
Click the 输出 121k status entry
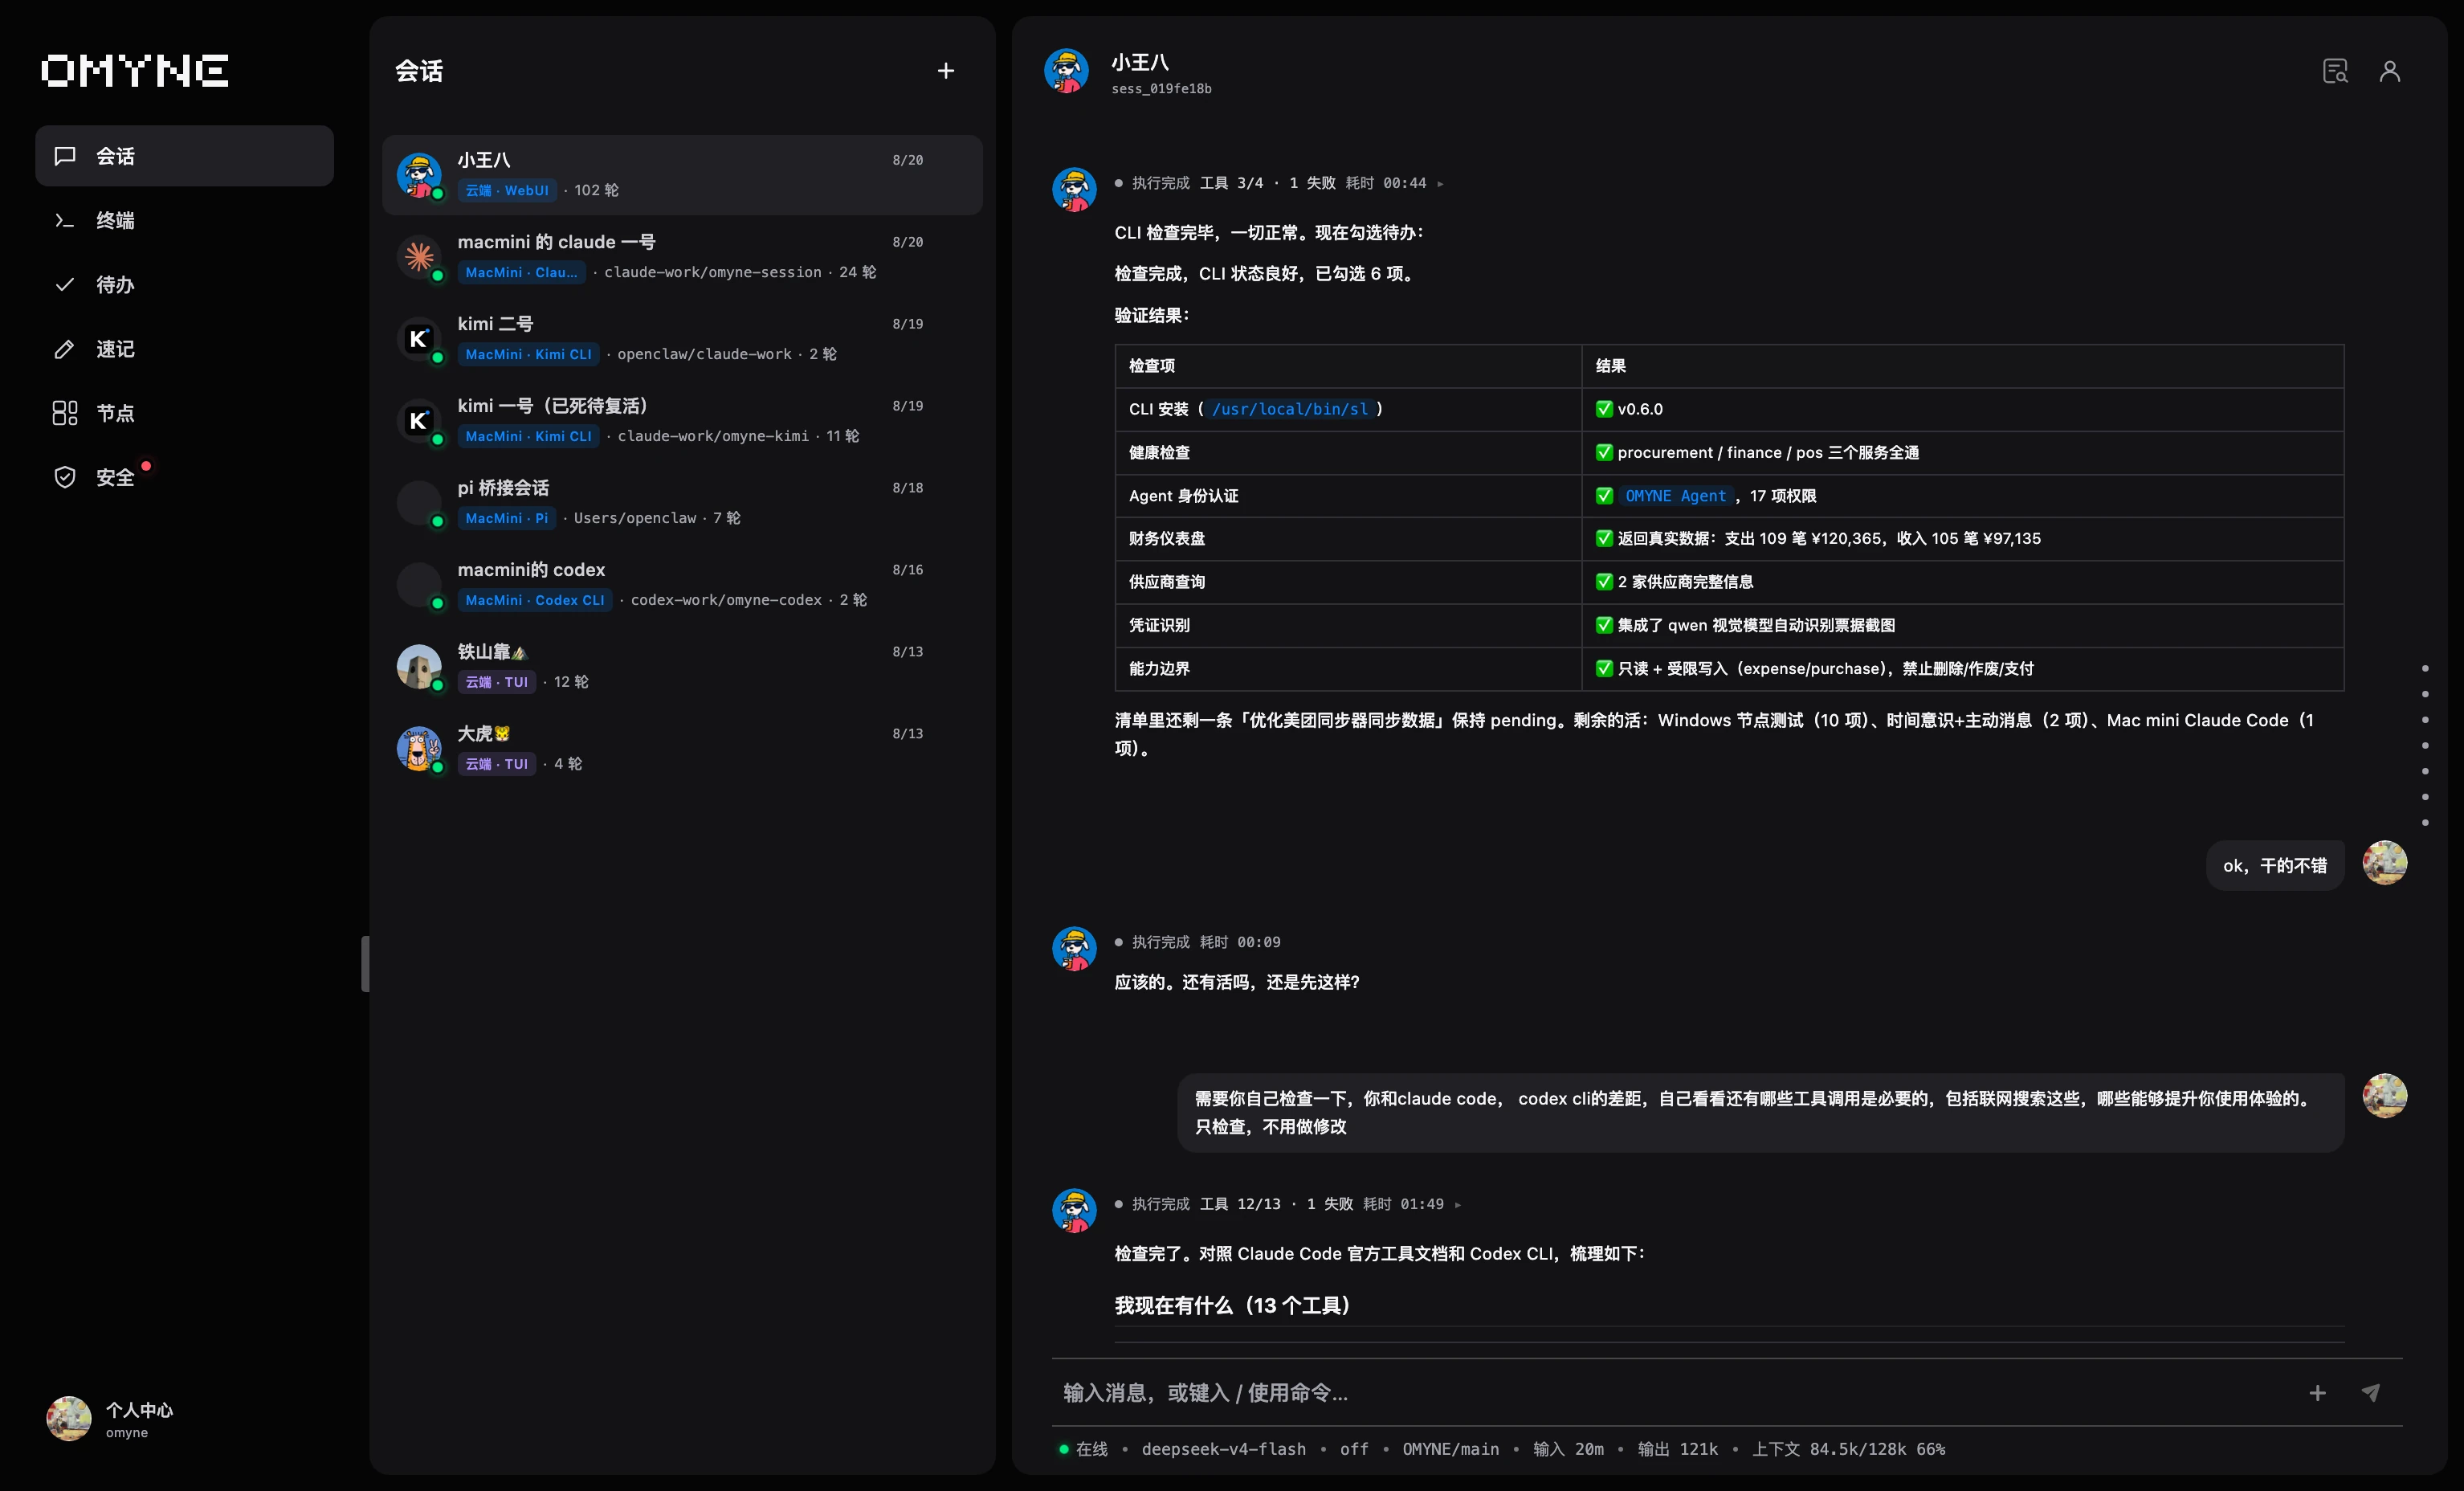point(1677,1449)
